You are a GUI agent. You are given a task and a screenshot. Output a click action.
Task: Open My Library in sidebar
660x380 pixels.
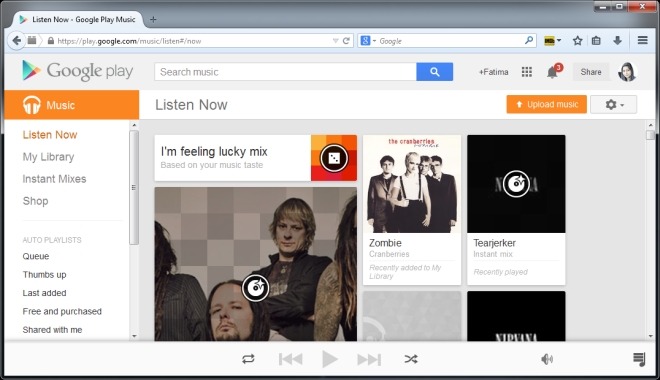(48, 157)
